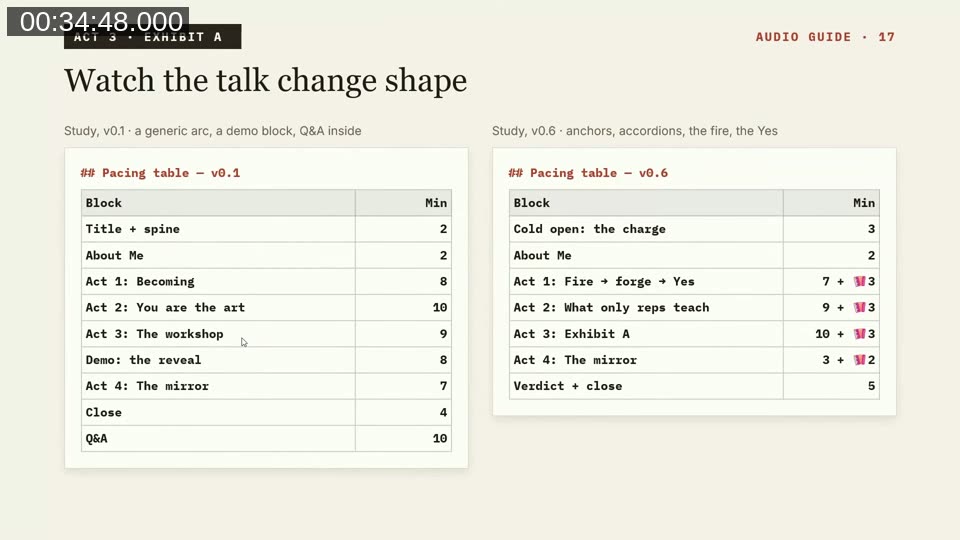Click 'About Me' in v0.6 table
960x540 pixels.
click(x=542, y=255)
